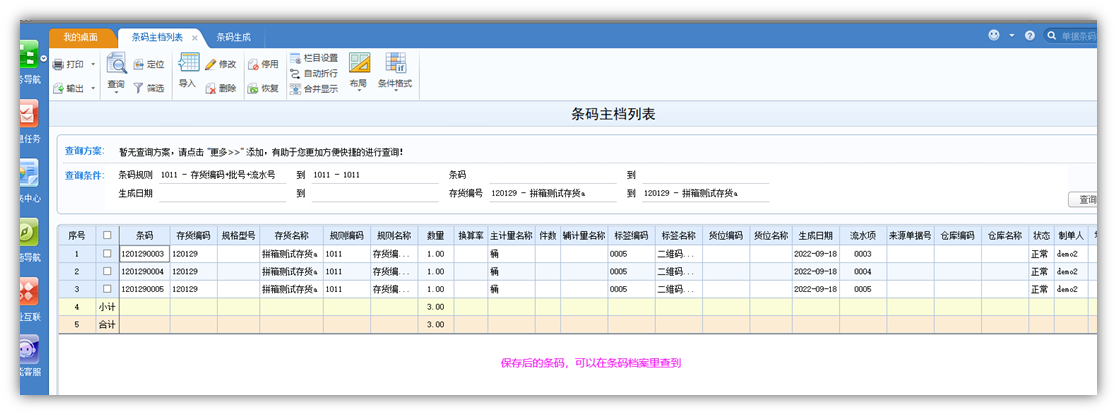The image size is (1117, 415).
Task: Open the customer service robot sidebar icon
Action: click(28, 351)
